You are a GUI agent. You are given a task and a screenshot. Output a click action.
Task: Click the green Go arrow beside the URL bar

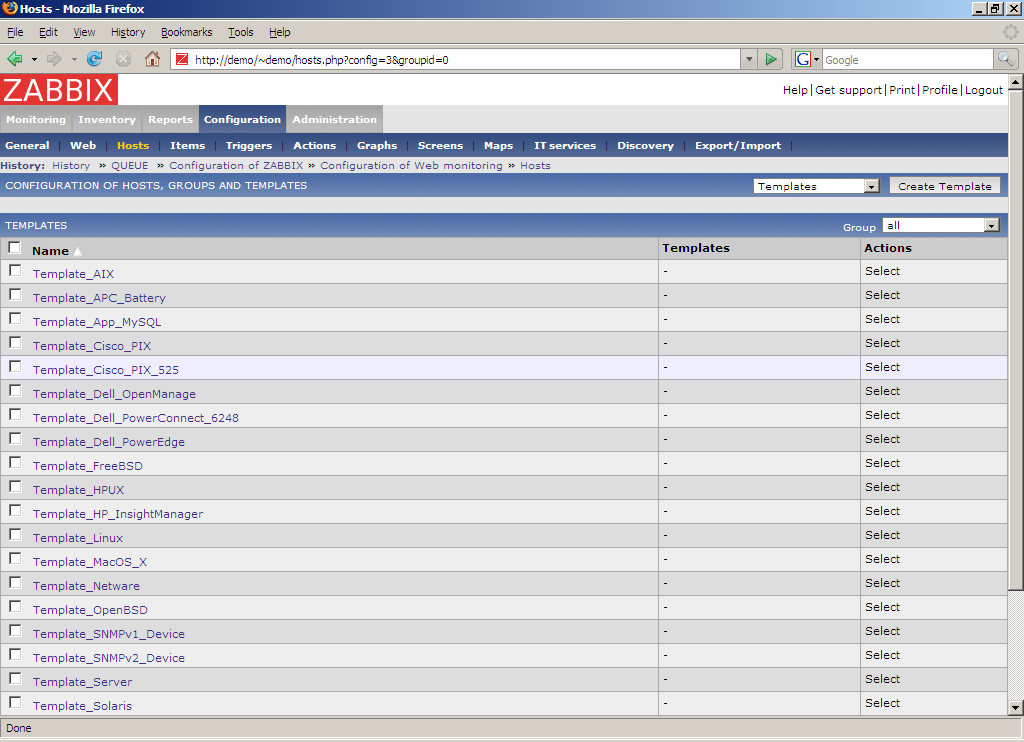pos(771,59)
